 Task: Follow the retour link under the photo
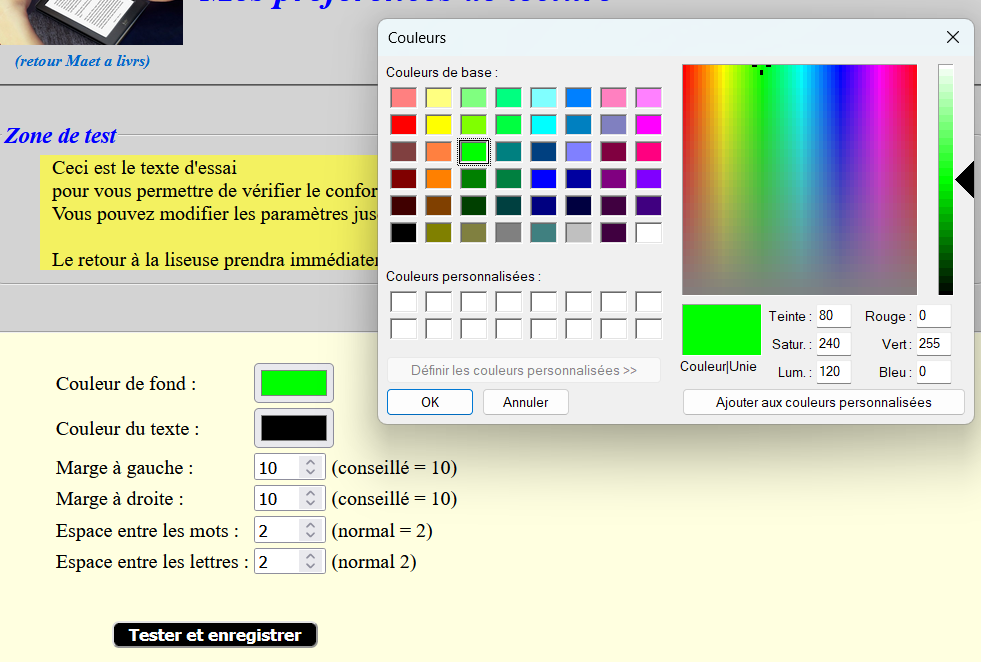tap(83, 61)
